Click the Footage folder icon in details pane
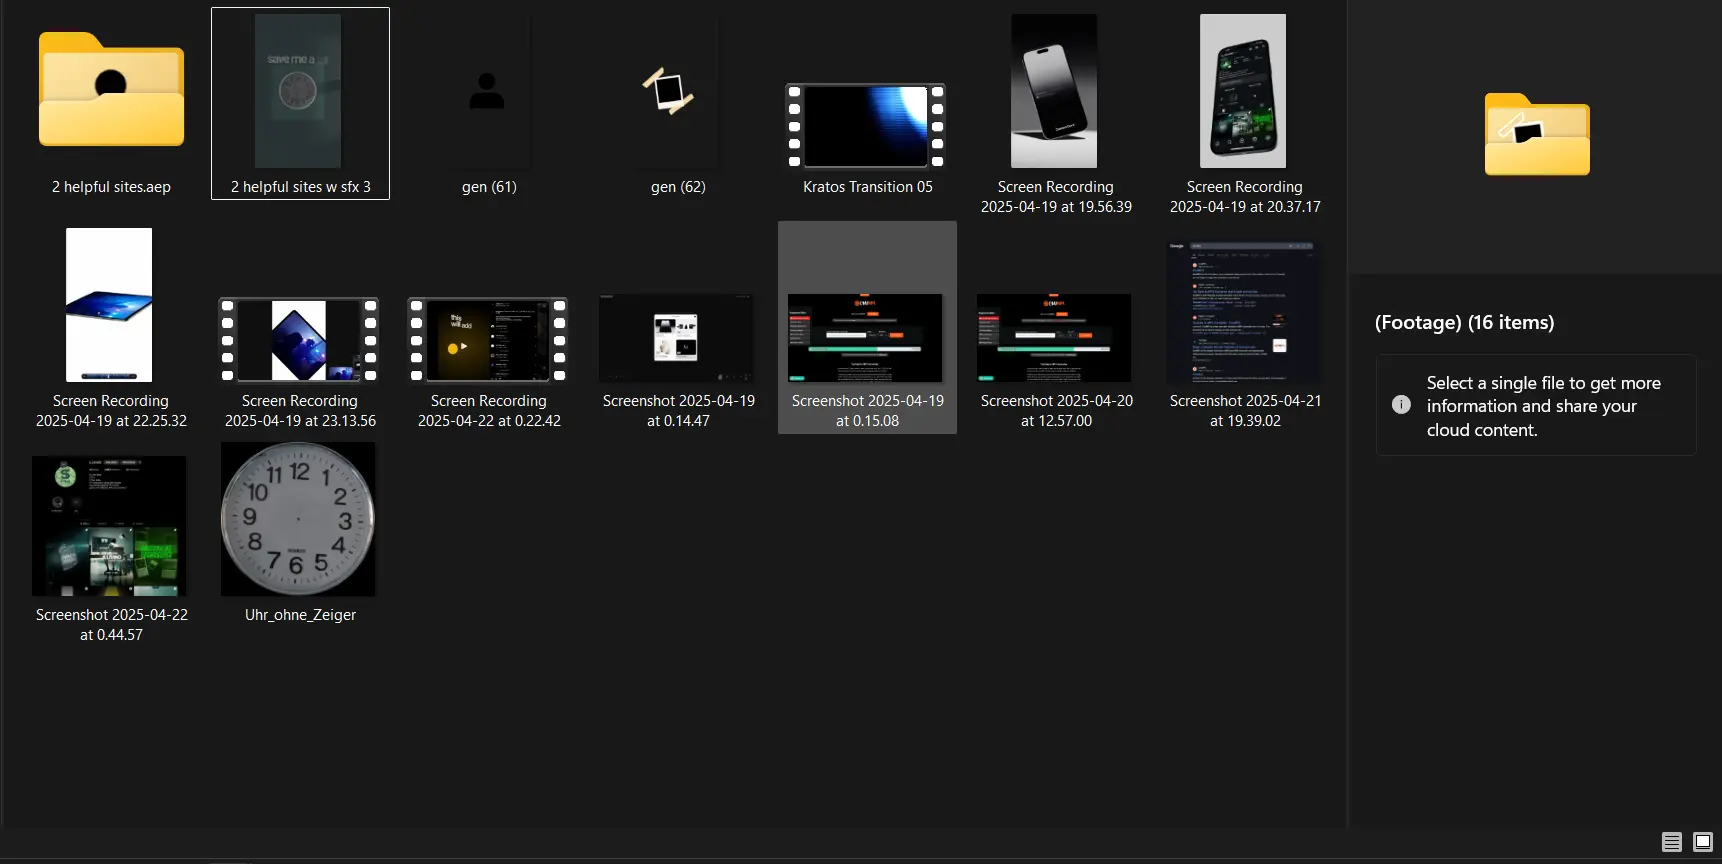 pyautogui.click(x=1536, y=135)
